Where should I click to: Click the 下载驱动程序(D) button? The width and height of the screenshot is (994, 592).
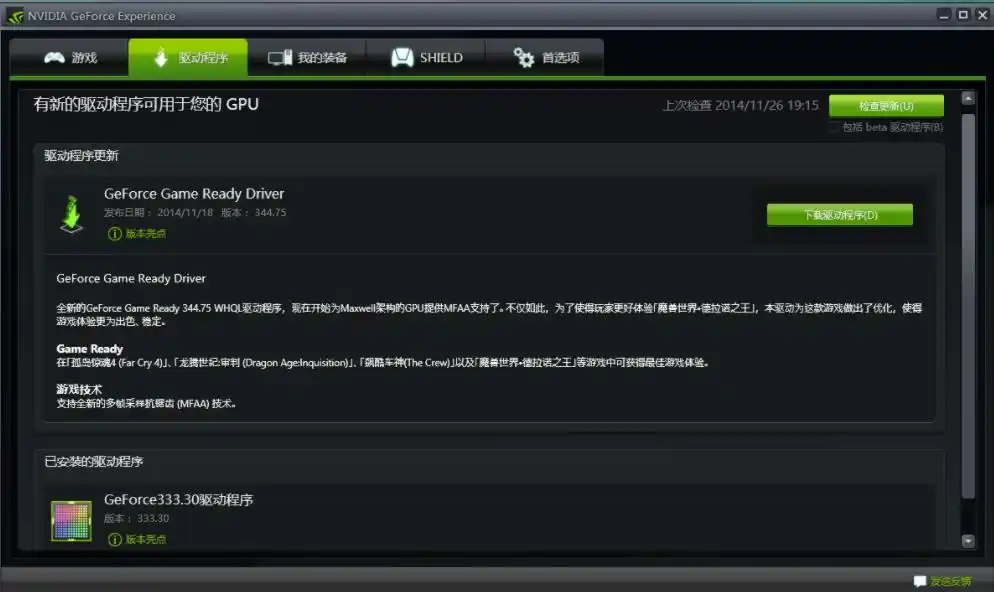[840, 215]
